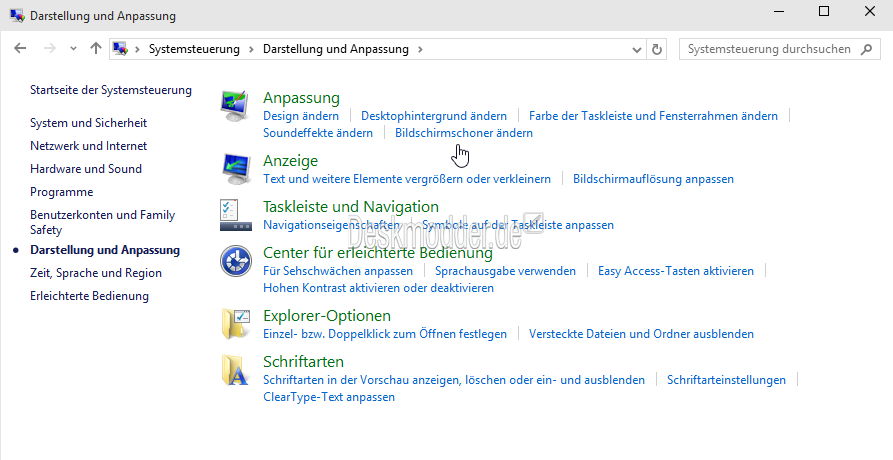Viewport: 893px width, 460px height.
Task: Open the Explorer-Optionen folder icon
Action: click(236, 323)
